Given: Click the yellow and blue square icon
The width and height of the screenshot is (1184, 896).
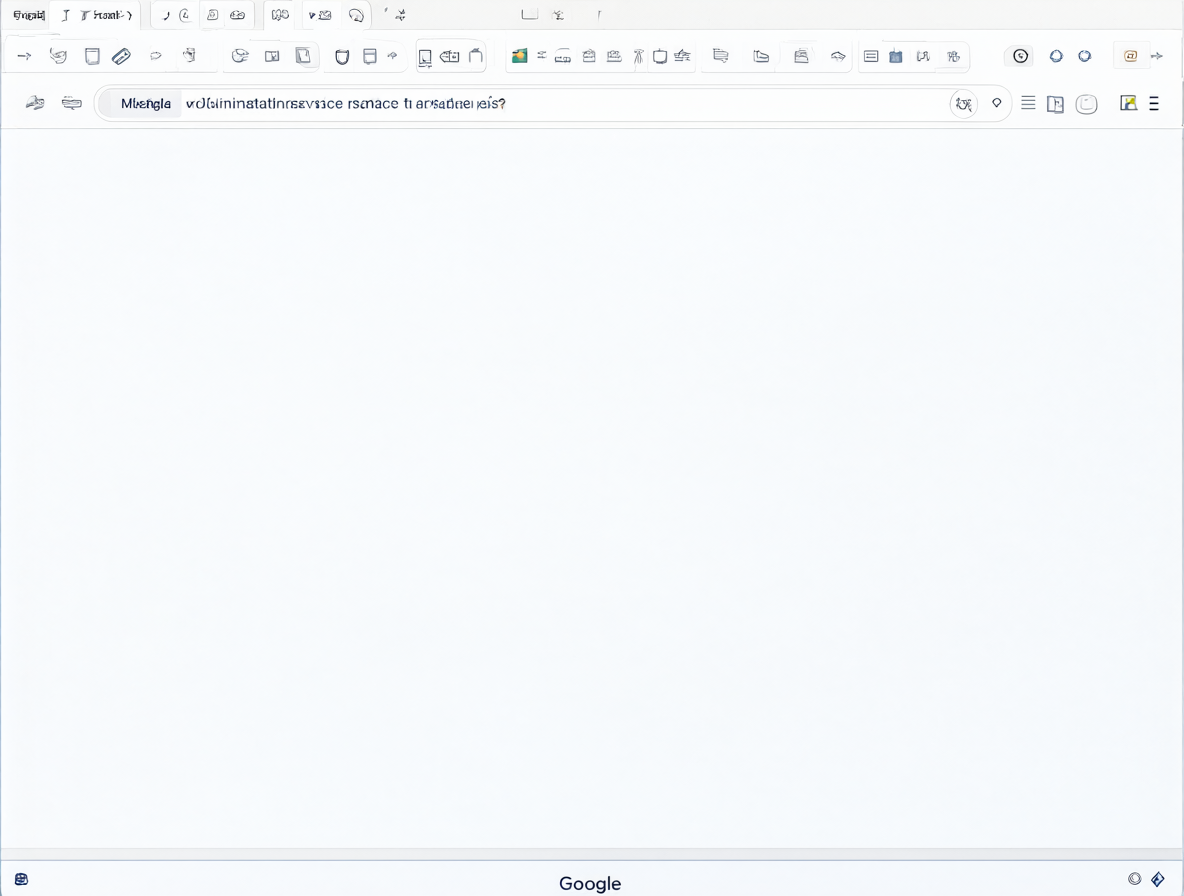Looking at the screenshot, I should pos(1128,103).
